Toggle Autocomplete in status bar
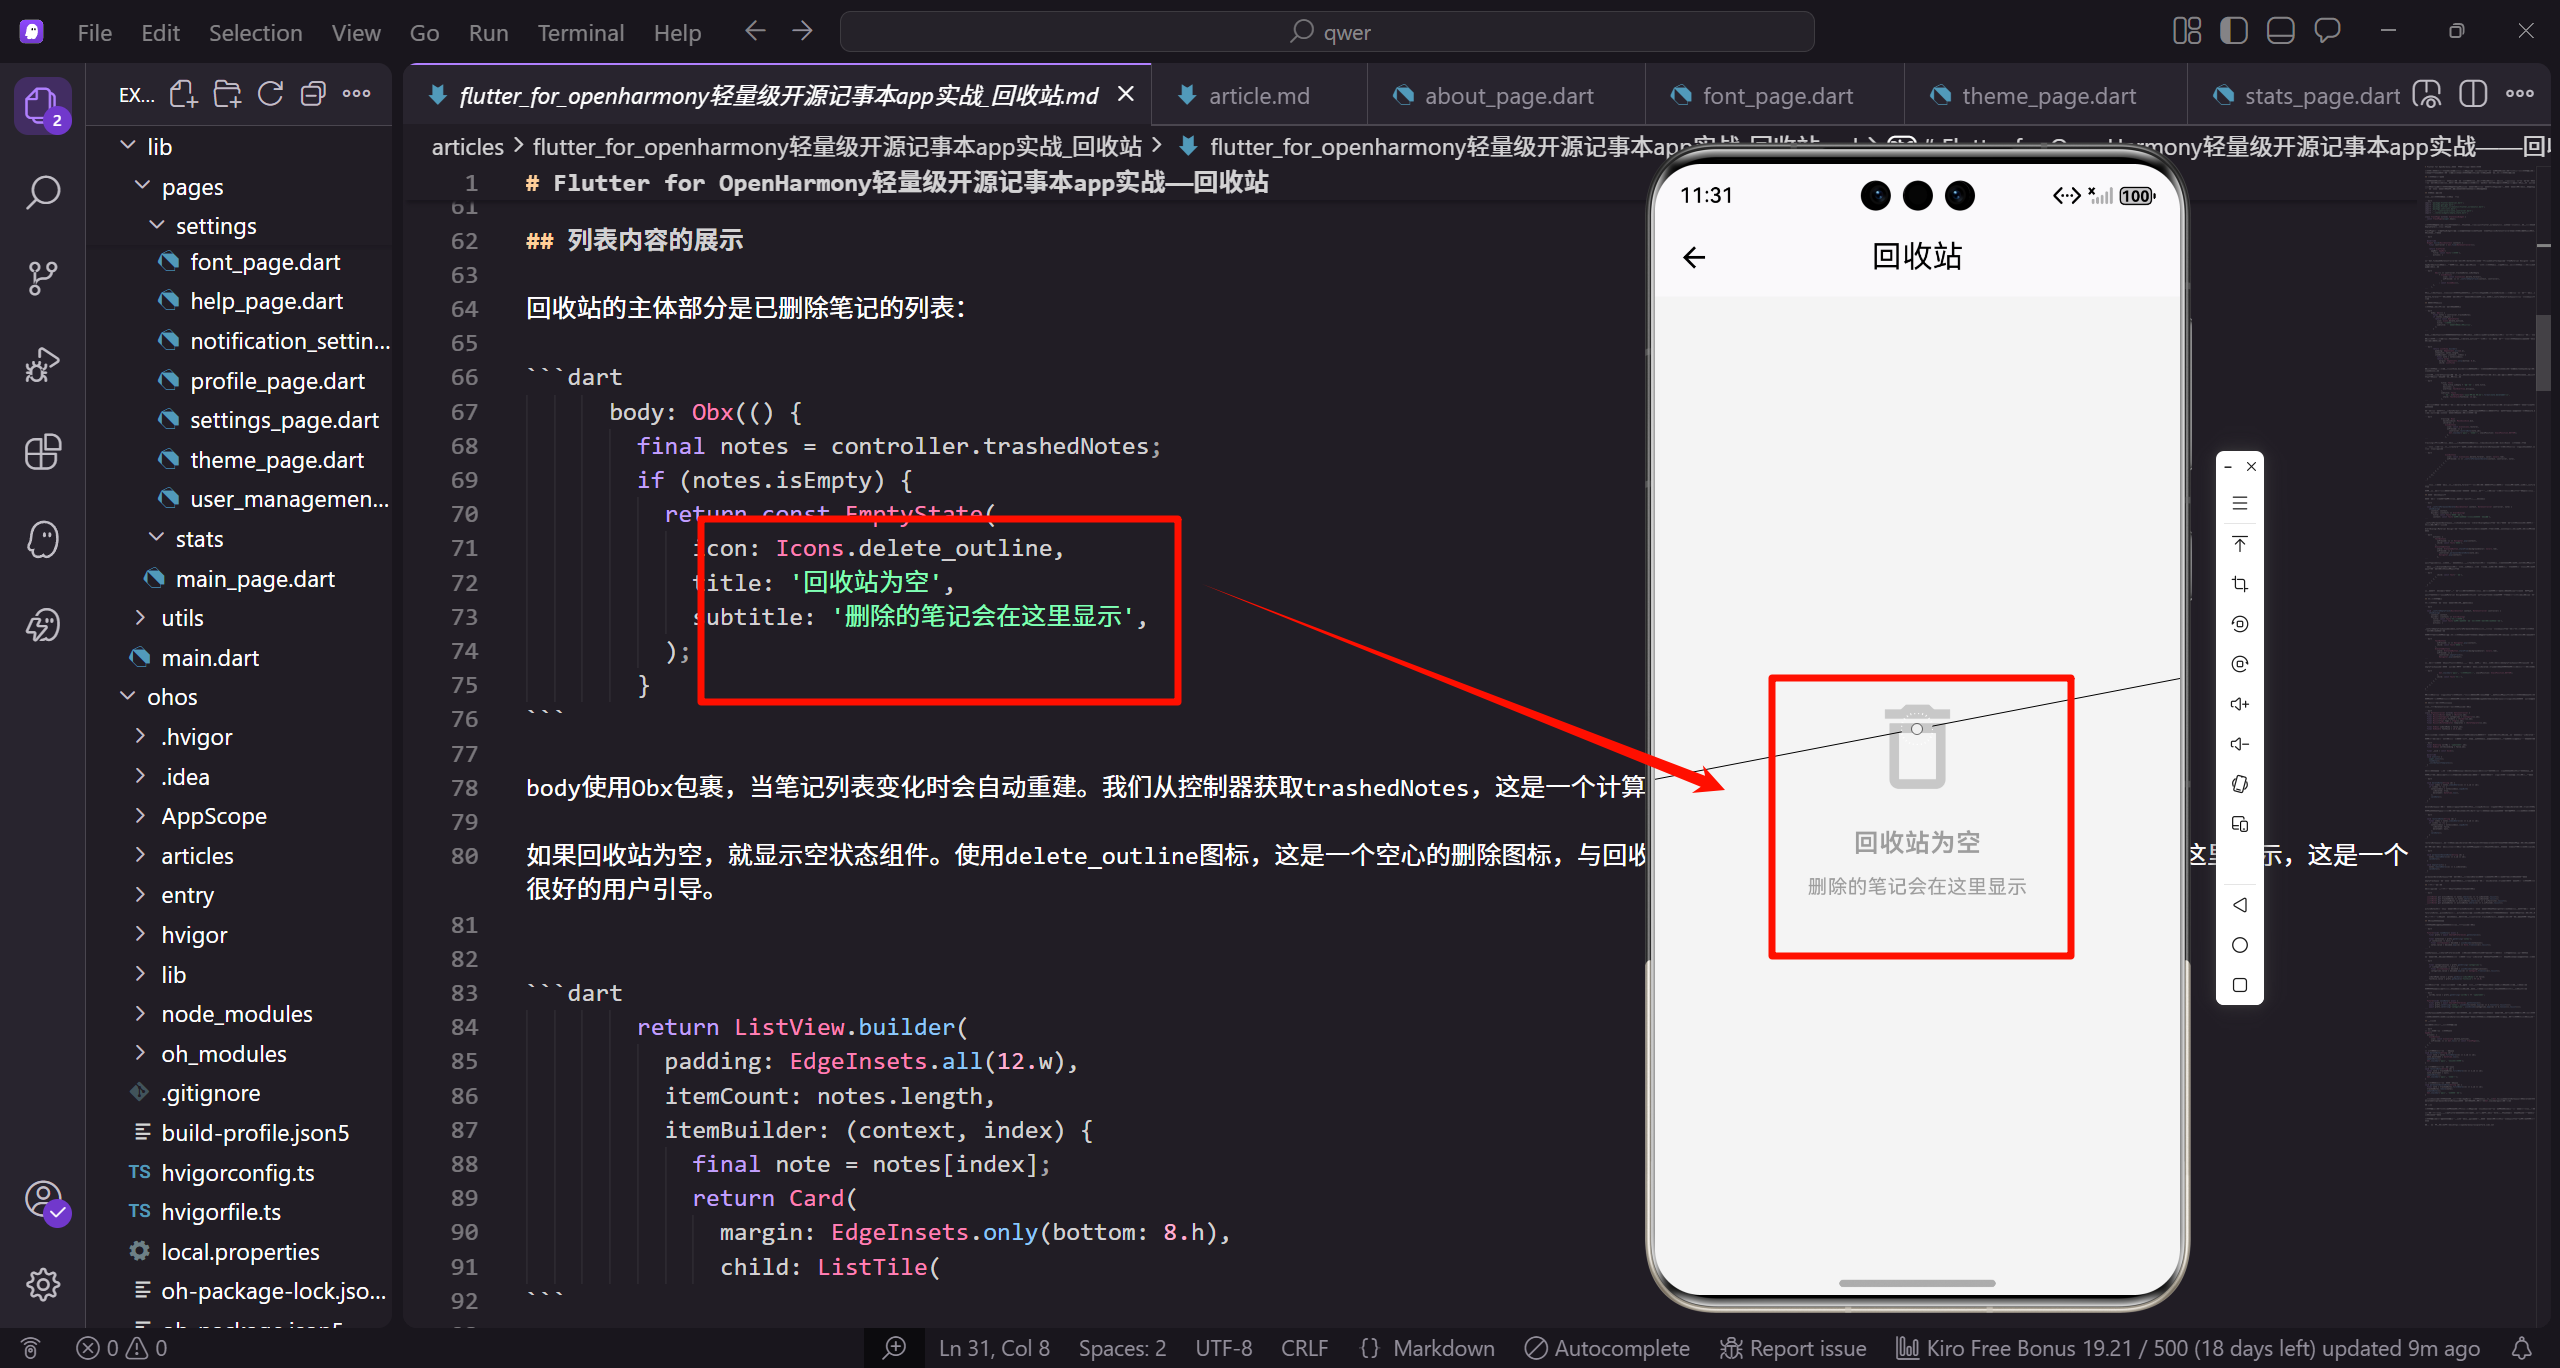This screenshot has height=1368, width=2560. [x=1607, y=1348]
